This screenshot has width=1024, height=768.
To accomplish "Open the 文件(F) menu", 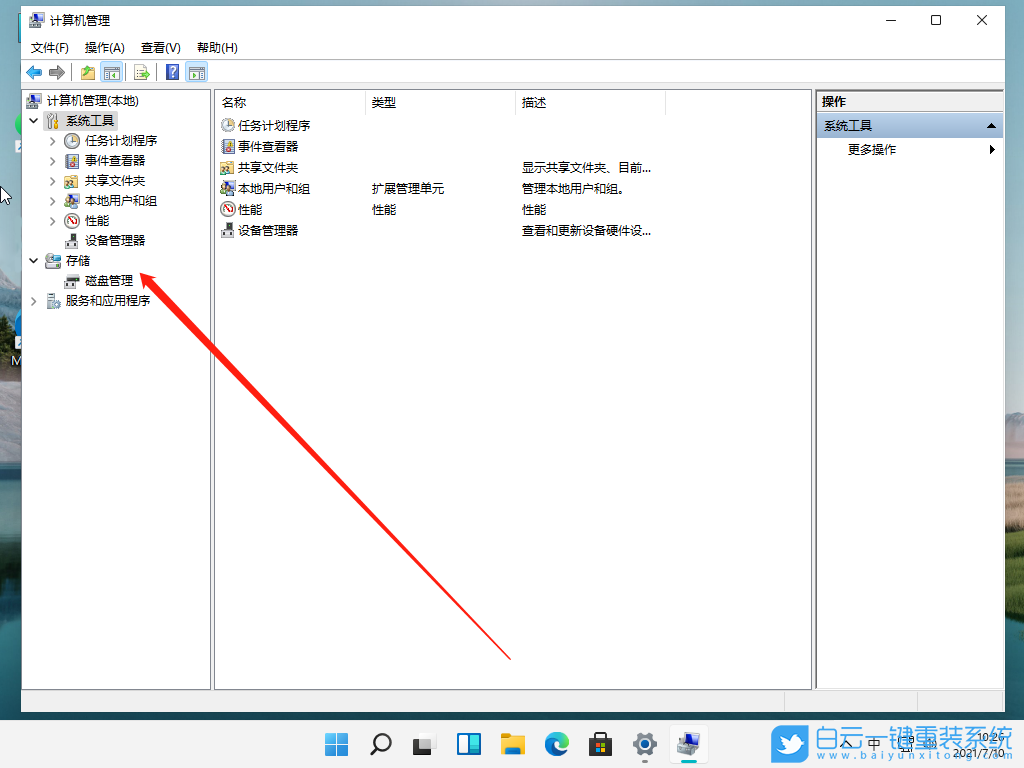I will click(x=49, y=47).
